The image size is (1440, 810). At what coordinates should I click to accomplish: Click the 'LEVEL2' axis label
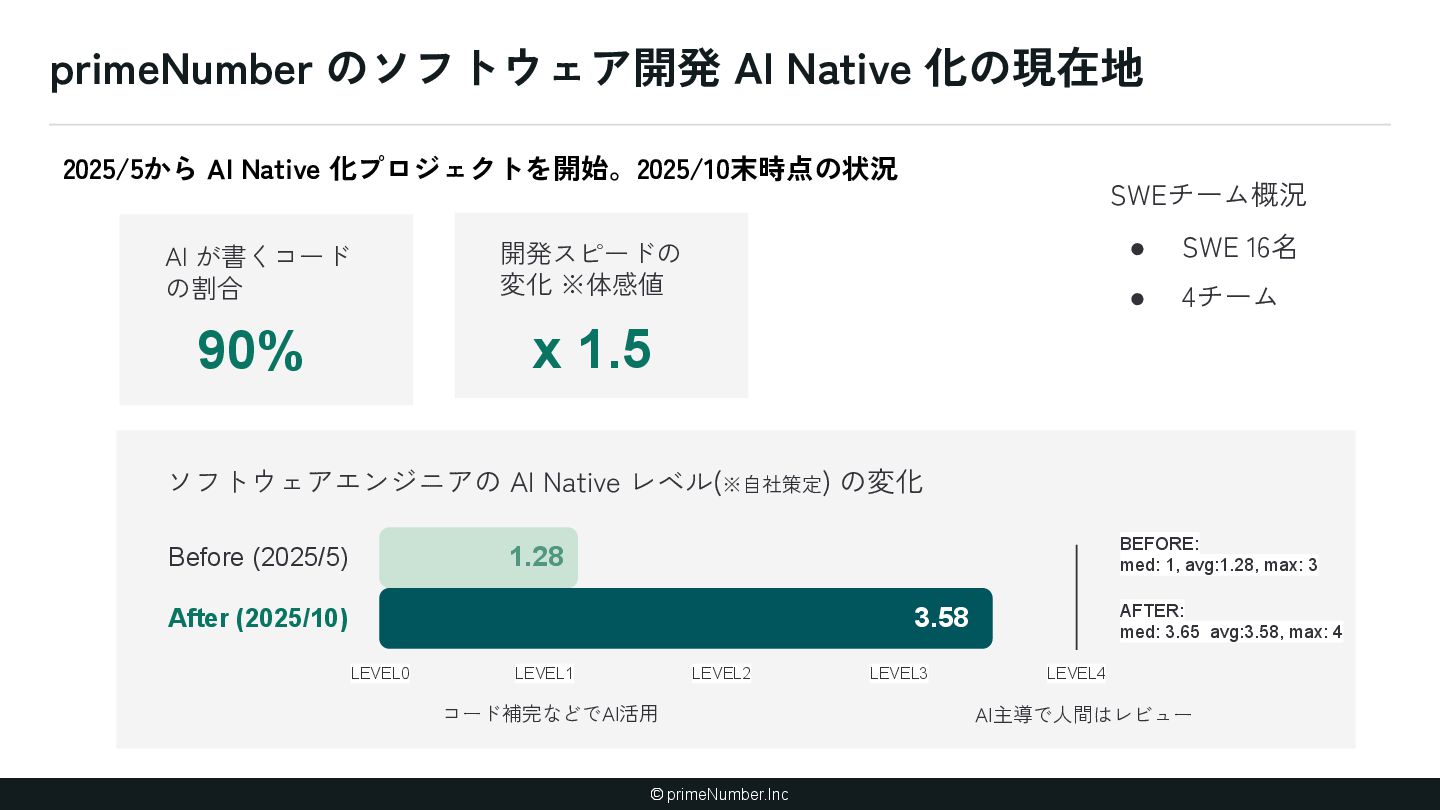pyautogui.click(x=721, y=673)
